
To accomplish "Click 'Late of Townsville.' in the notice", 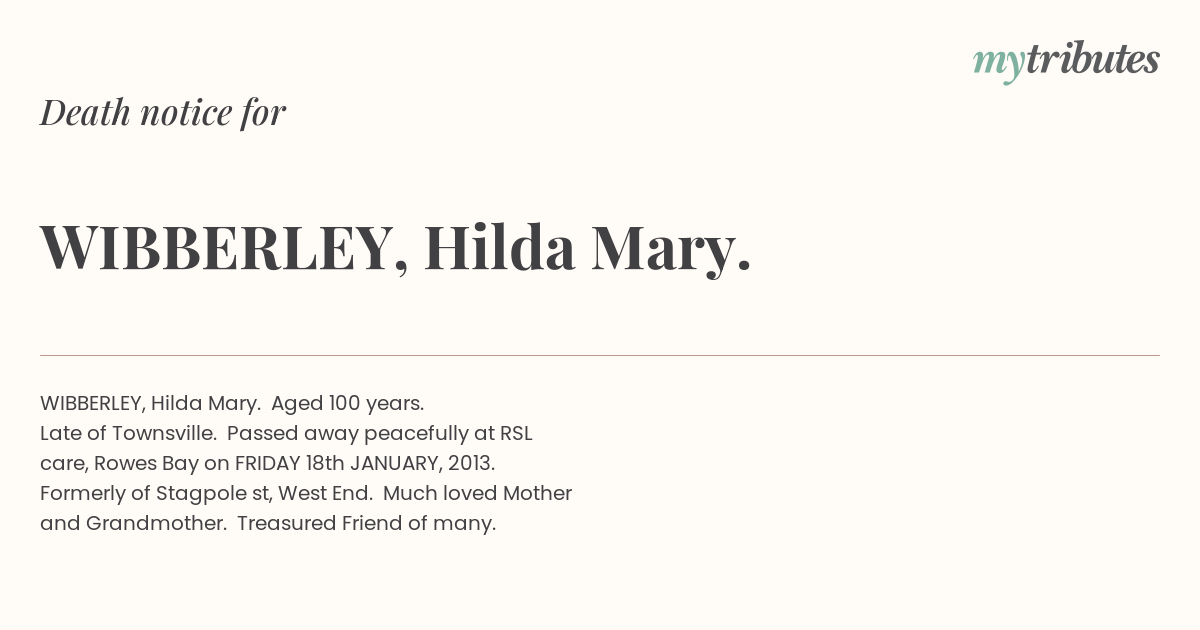I will [x=129, y=433].
